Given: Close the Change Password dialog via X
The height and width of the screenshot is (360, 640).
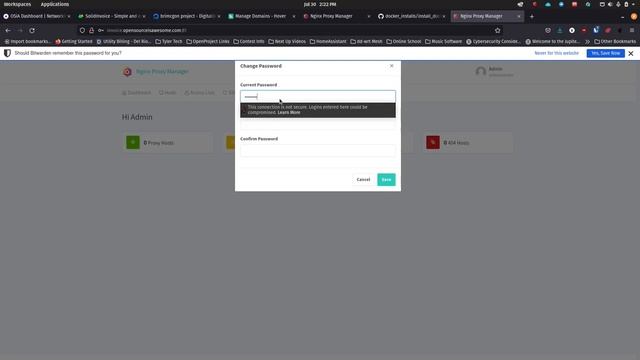Looking at the screenshot, I should (x=391, y=66).
